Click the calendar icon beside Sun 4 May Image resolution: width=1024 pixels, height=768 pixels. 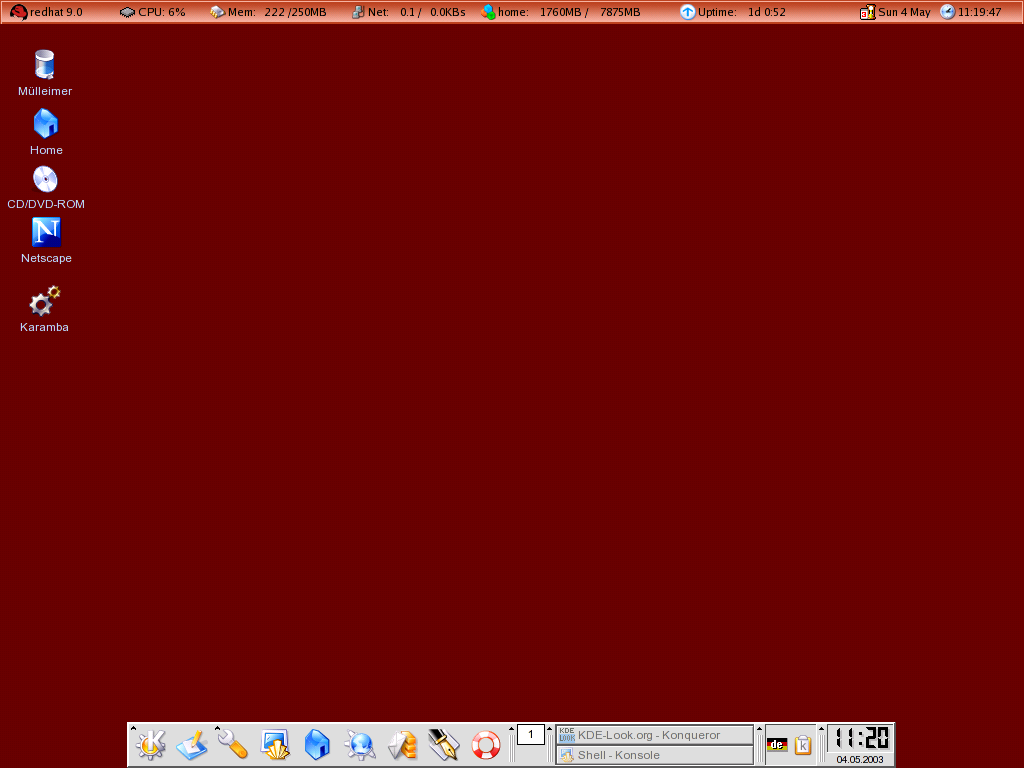pos(868,12)
